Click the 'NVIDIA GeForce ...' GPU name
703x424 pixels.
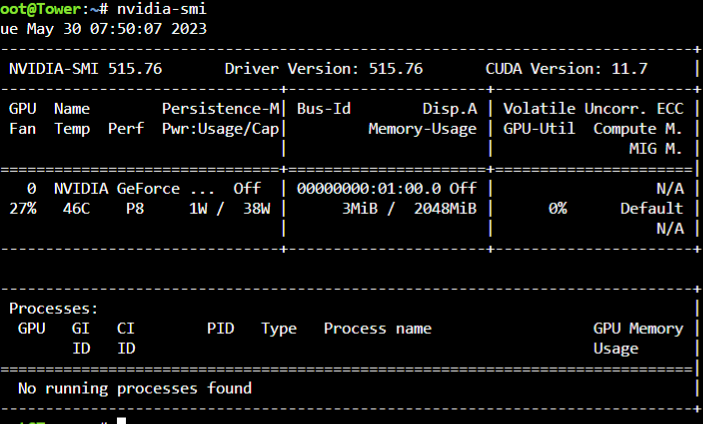click(x=134, y=189)
